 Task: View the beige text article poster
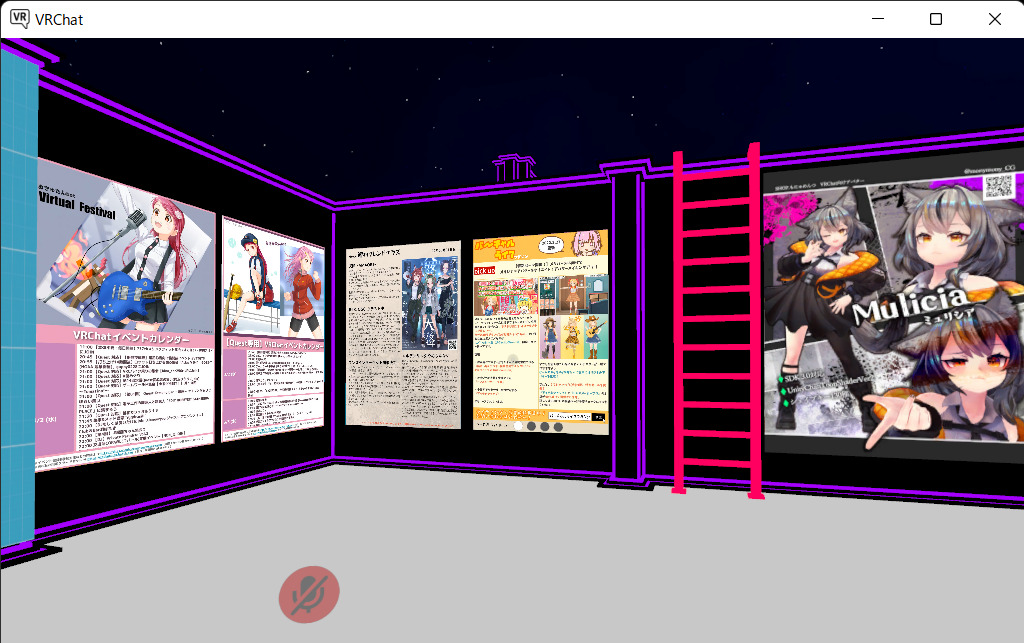pos(403,335)
